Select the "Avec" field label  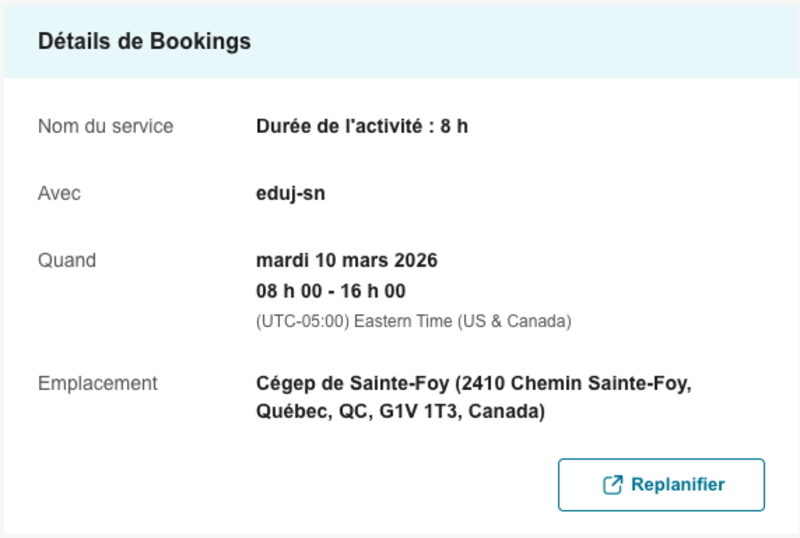[x=59, y=193]
